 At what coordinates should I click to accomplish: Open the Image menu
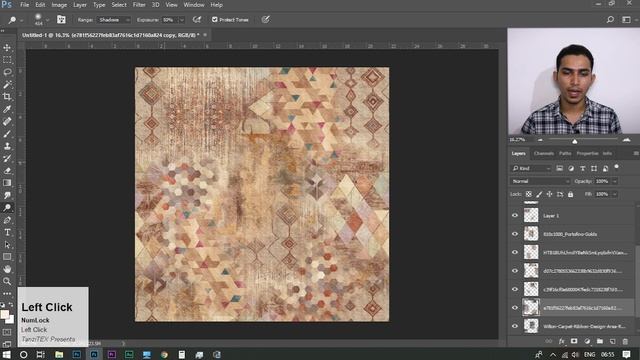(59, 5)
